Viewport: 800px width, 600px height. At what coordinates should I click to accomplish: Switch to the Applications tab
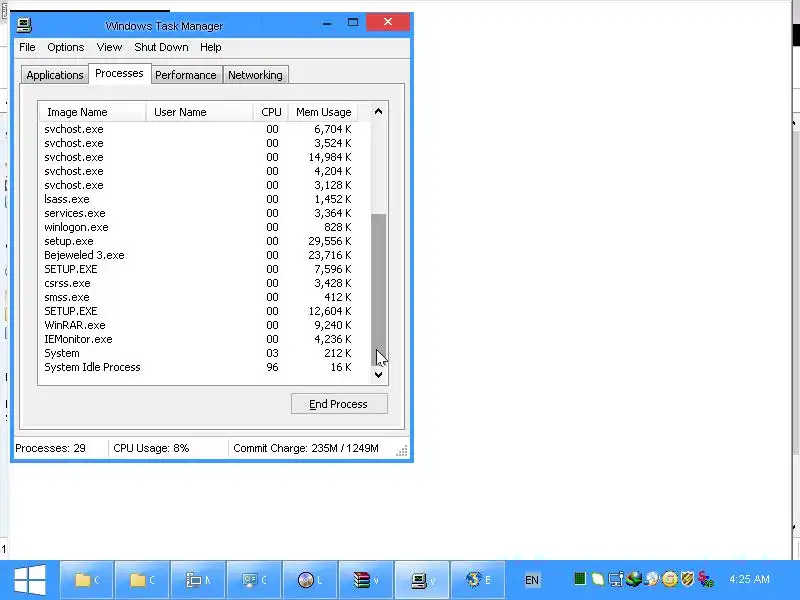[x=55, y=75]
